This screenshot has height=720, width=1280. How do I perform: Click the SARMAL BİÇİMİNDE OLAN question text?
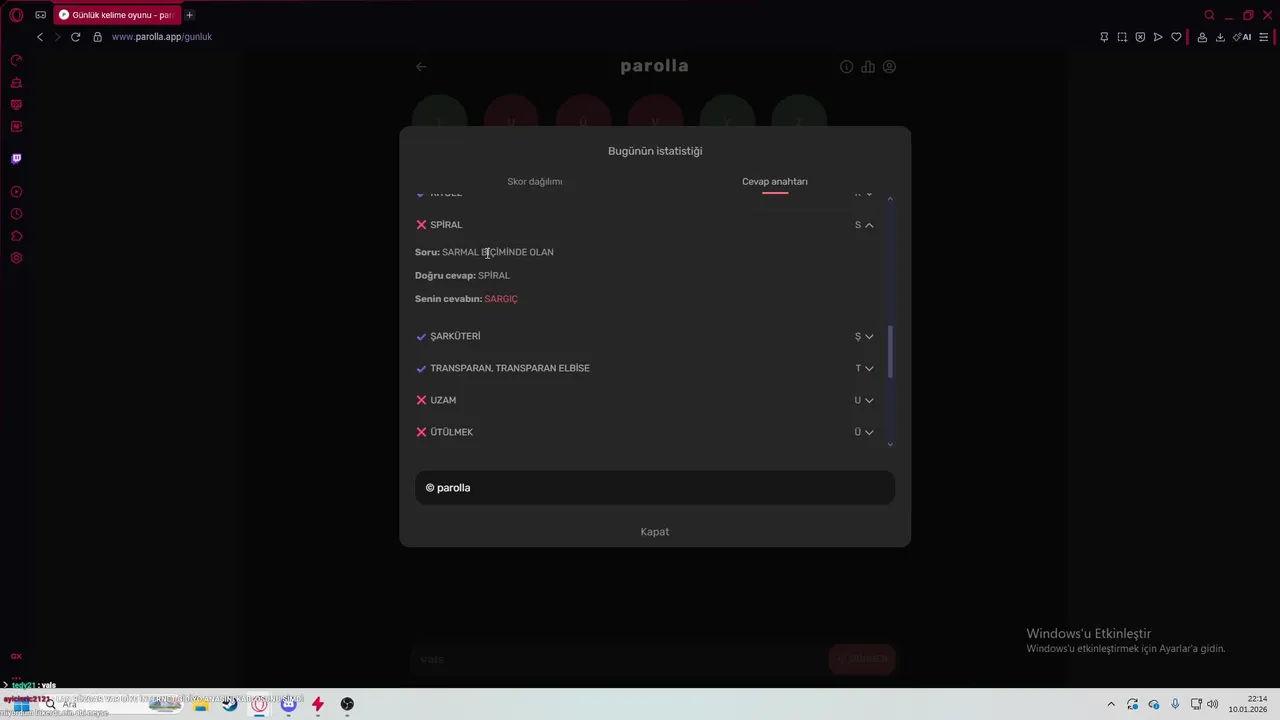pos(498,253)
